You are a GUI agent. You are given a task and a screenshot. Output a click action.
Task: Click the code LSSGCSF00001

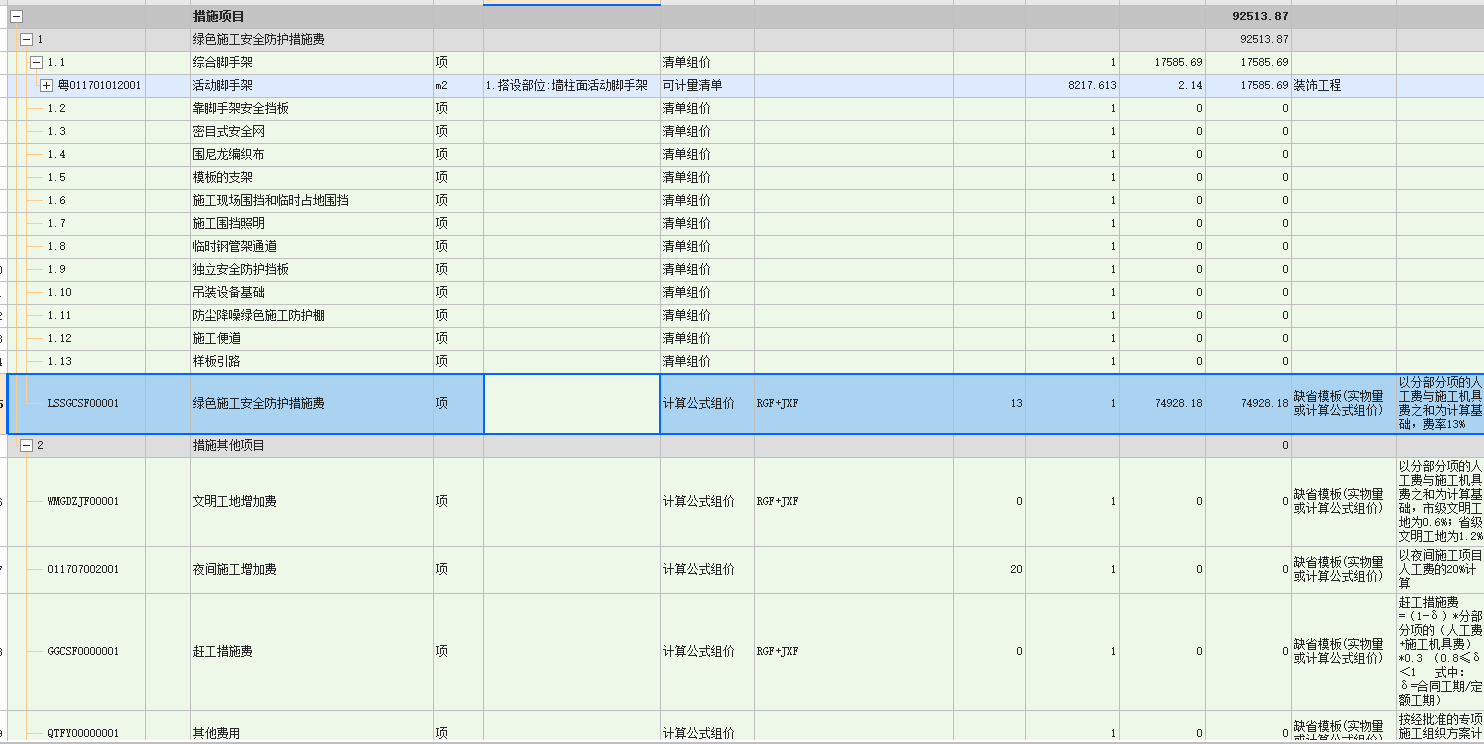(83, 404)
